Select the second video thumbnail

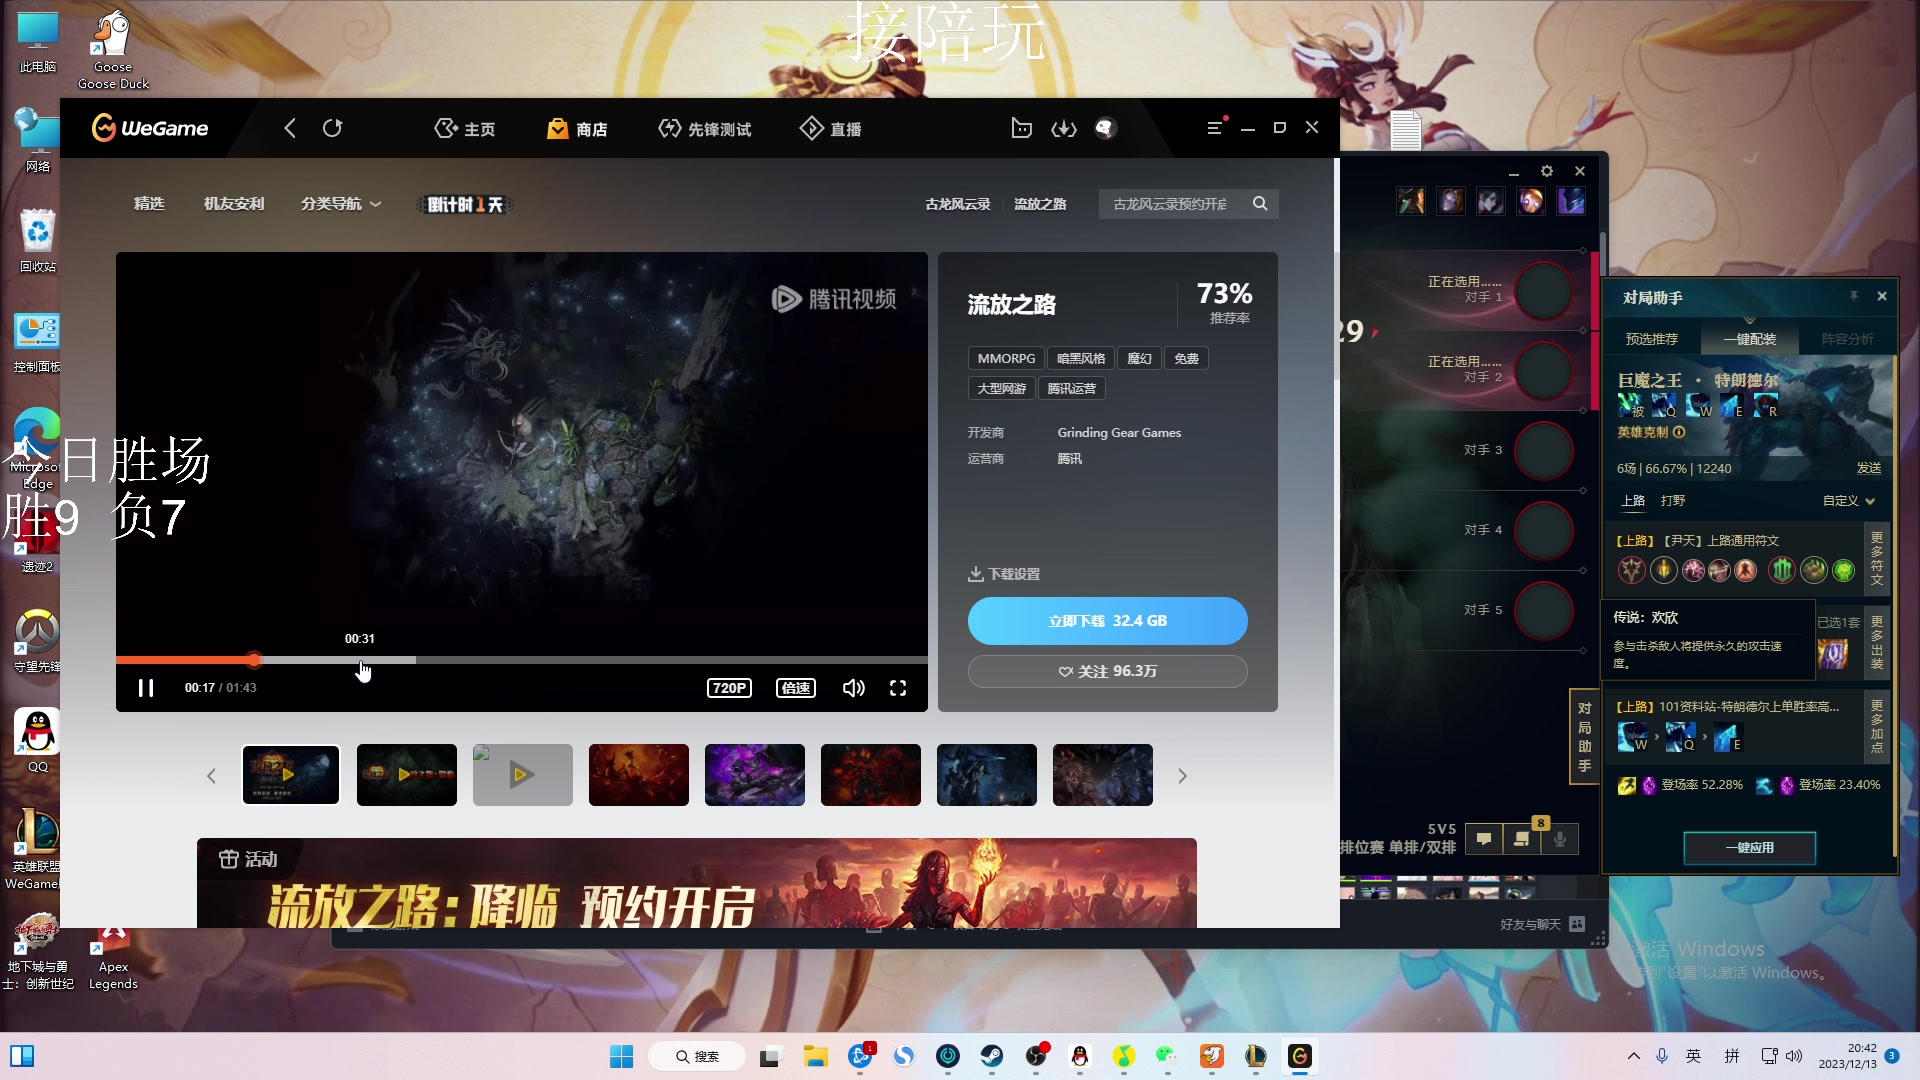click(407, 775)
